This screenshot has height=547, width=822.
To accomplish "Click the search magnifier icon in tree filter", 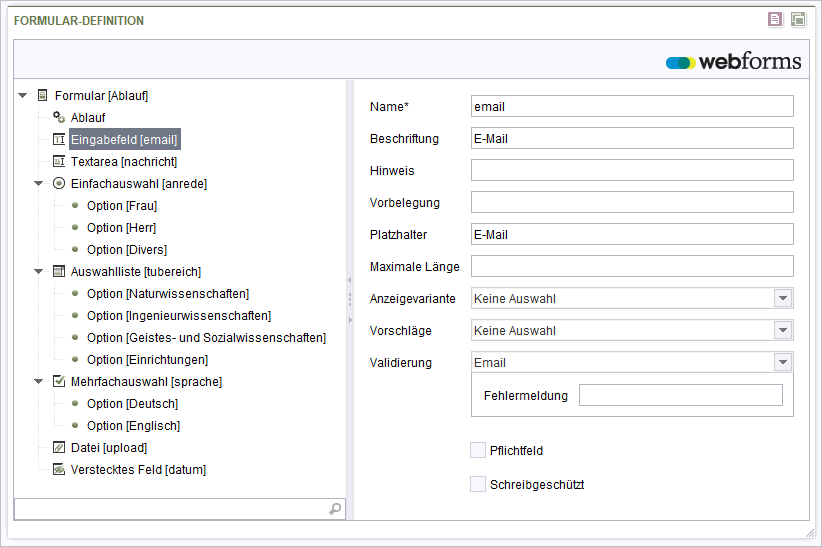I will pyautogui.click(x=335, y=509).
